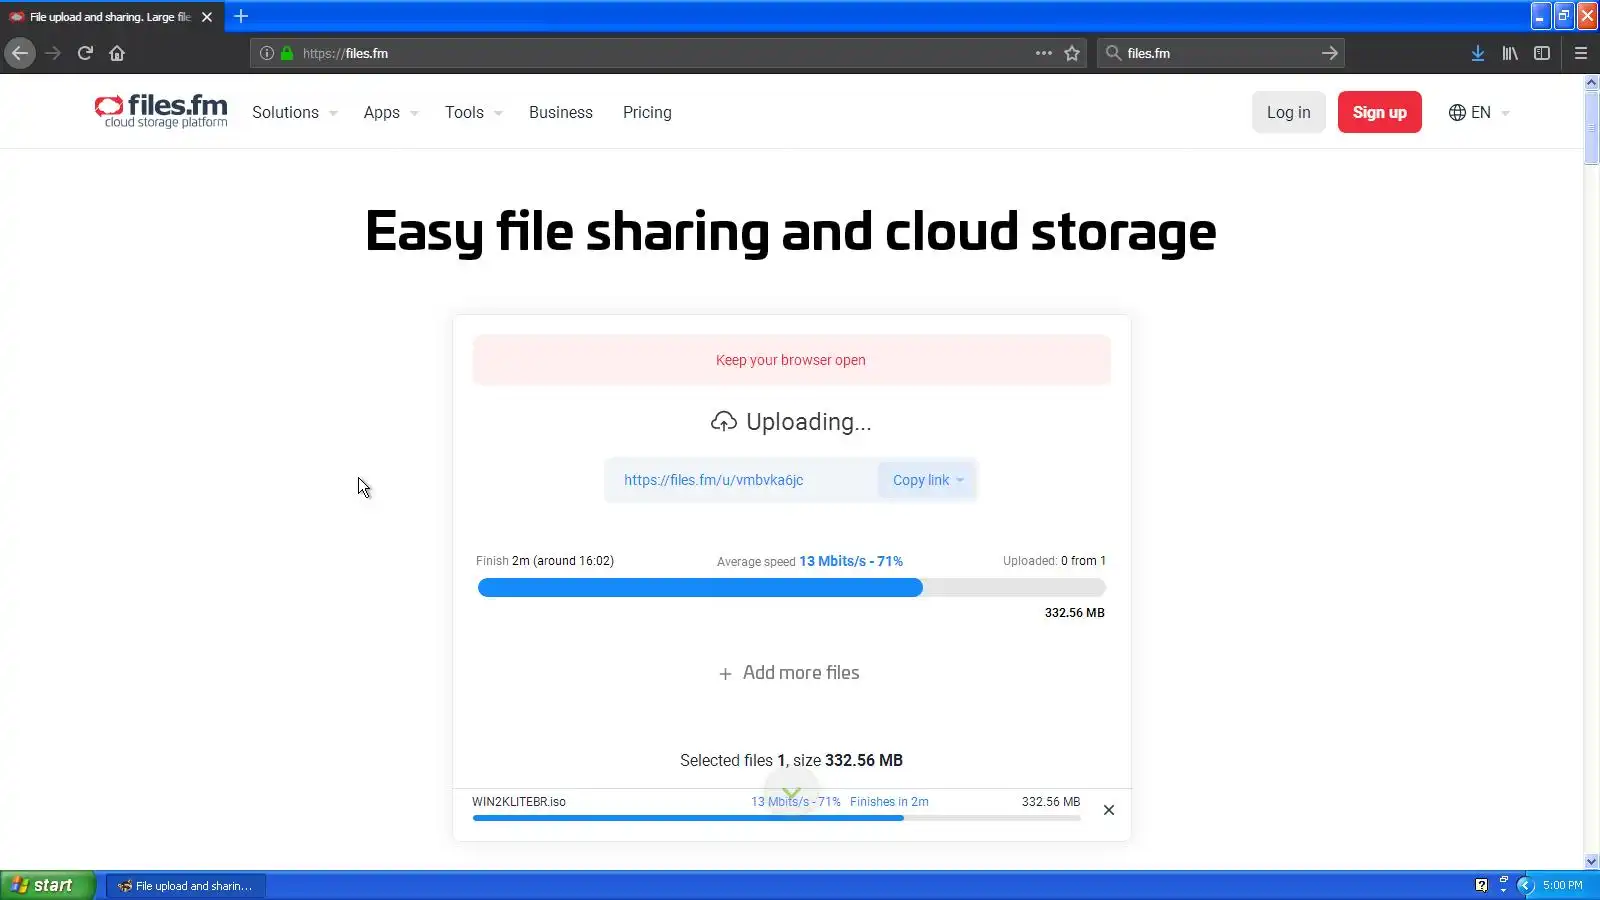Click the WIN2KLITEBR.iso file progress bar
The height and width of the screenshot is (900, 1600).
[x=776, y=818]
